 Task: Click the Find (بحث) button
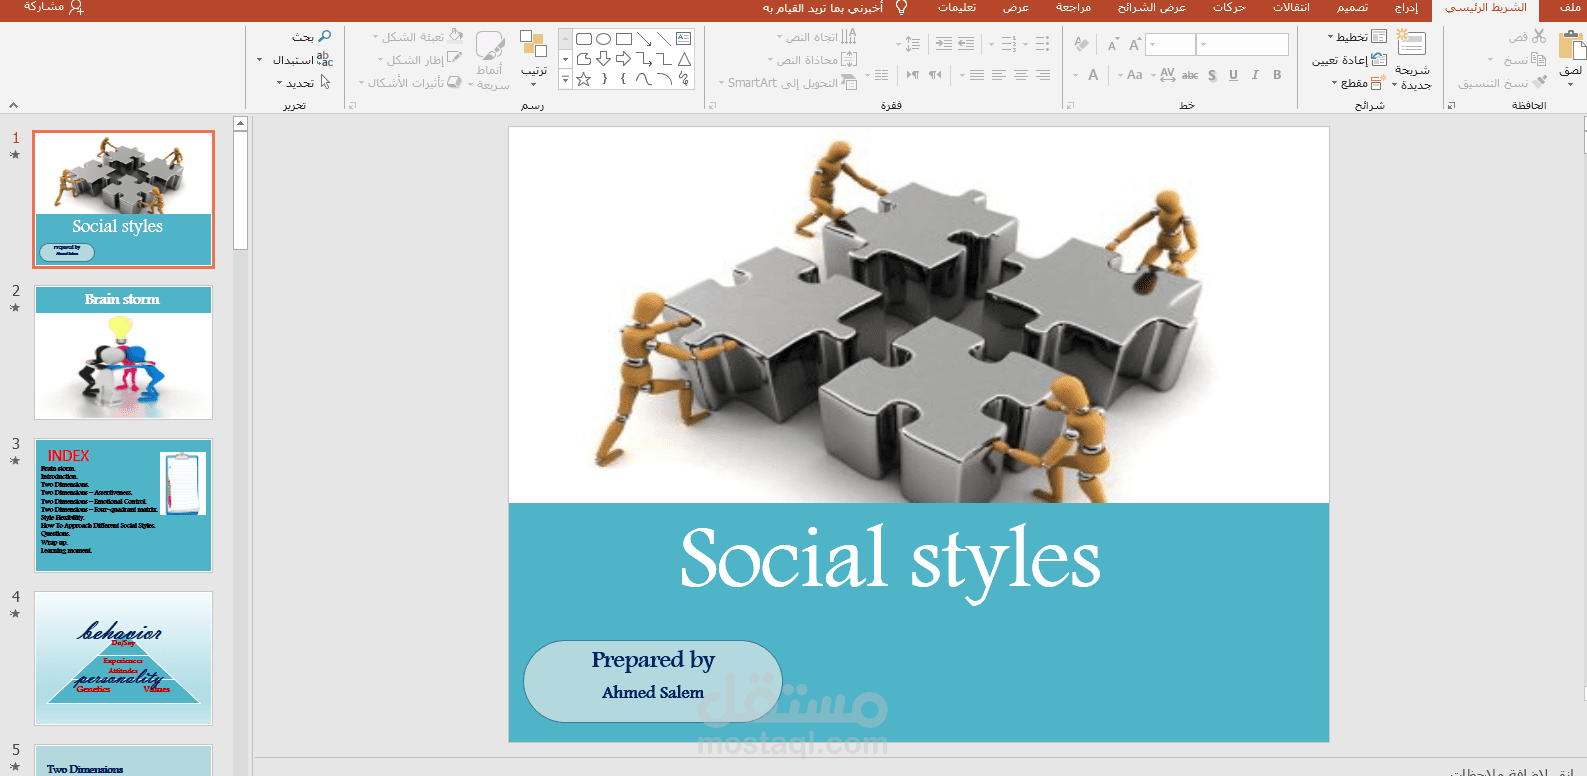pyautogui.click(x=312, y=37)
